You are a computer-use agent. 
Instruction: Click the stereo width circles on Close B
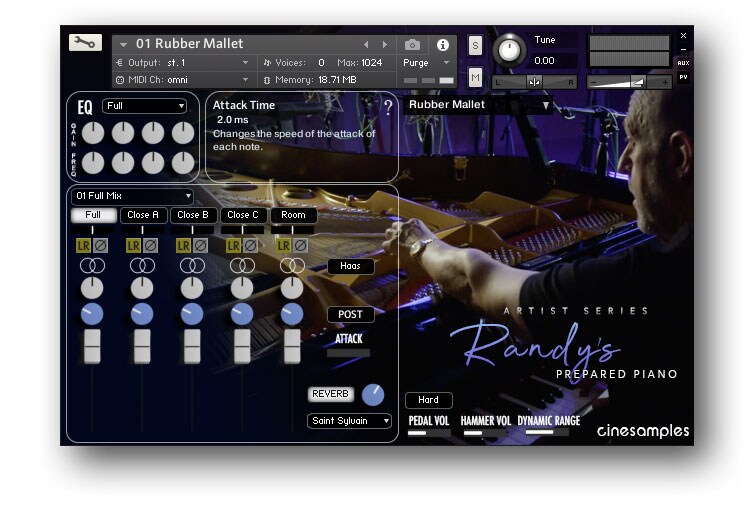coord(192,266)
